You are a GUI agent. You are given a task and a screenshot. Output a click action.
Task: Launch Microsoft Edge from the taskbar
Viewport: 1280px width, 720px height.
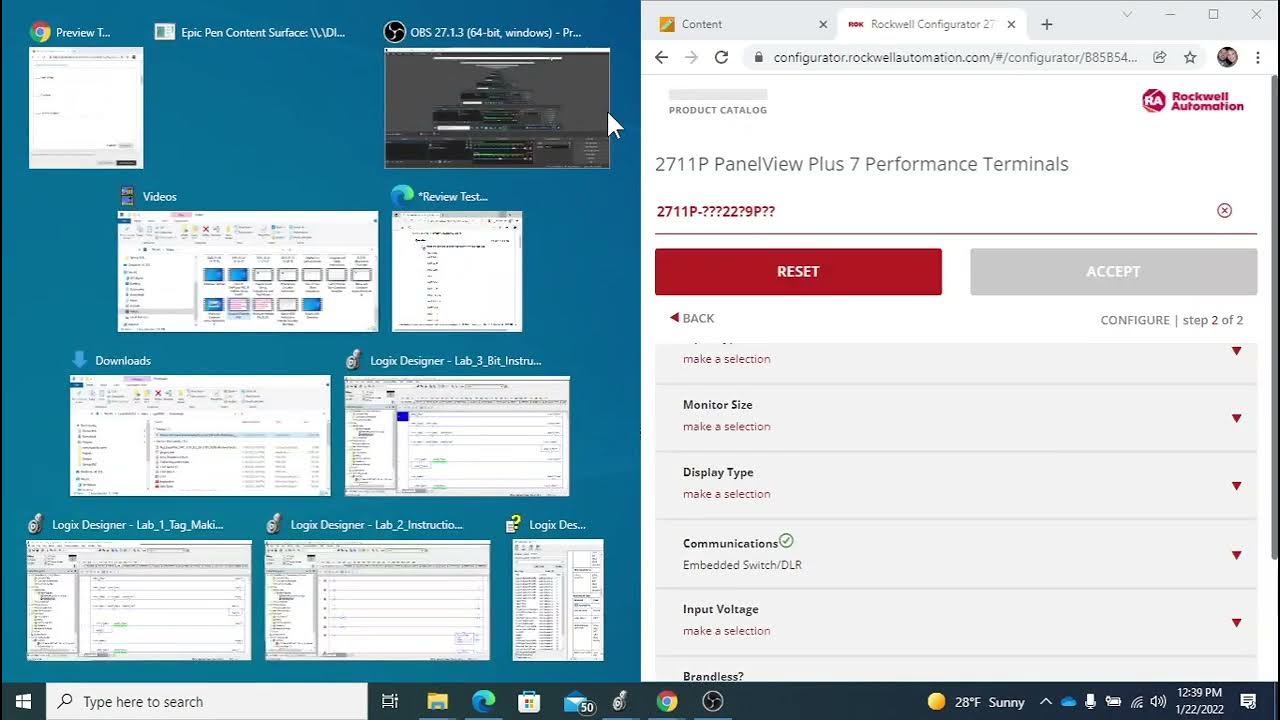point(483,702)
